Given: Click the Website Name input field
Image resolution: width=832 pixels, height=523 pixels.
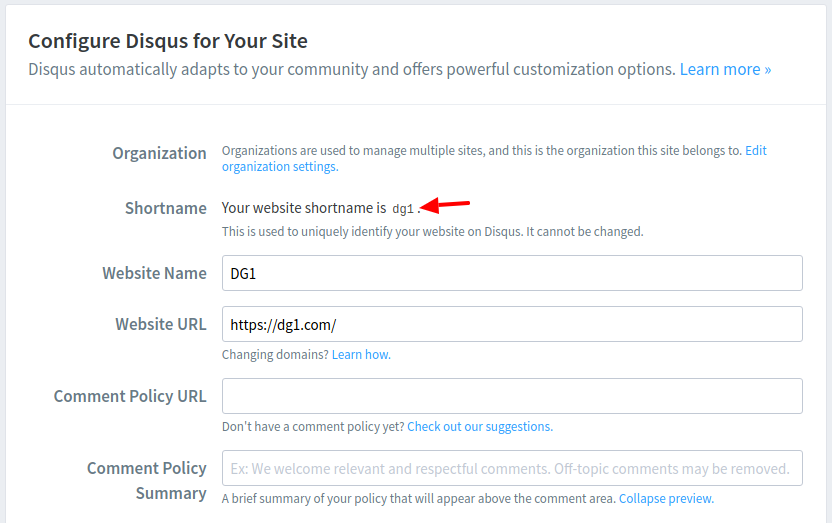Looking at the screenshot, I should pos(512,273).
